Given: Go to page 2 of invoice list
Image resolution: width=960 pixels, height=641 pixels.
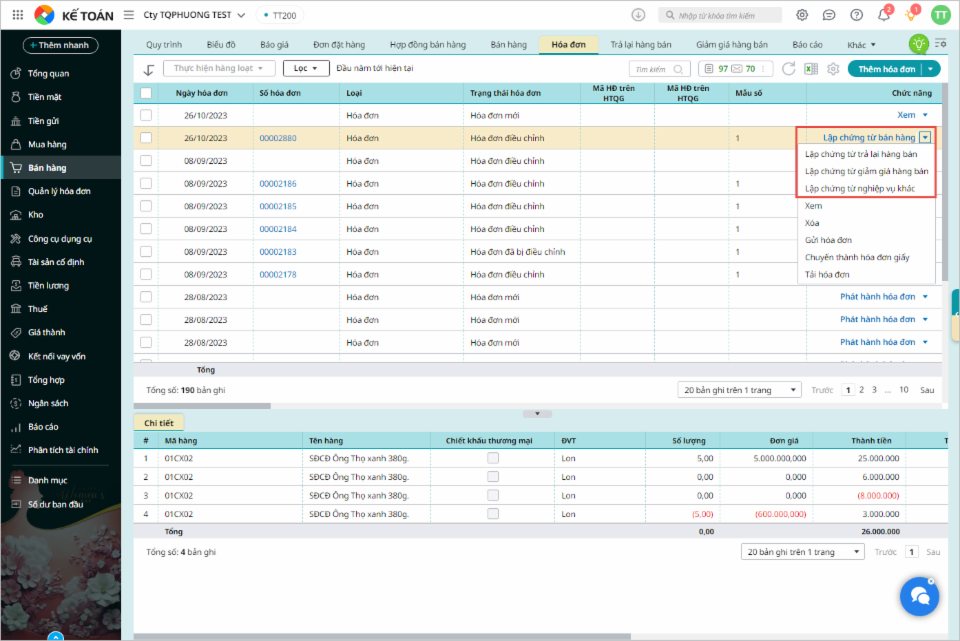Looking at the screenshot, I should tap(861, 390).
